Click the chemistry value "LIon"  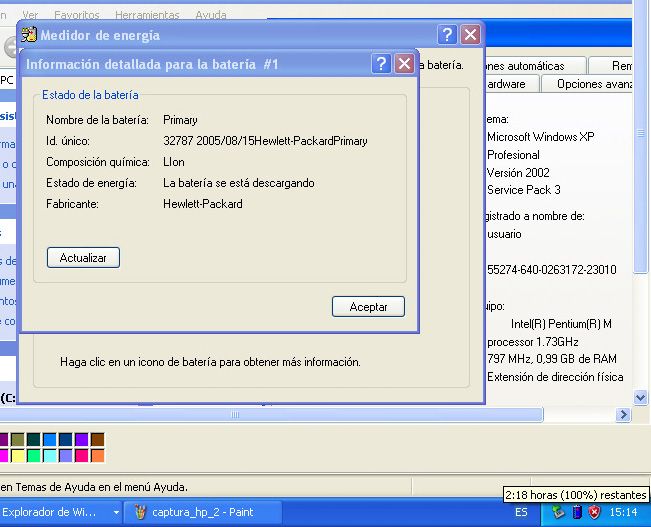(x=174, y=162)
